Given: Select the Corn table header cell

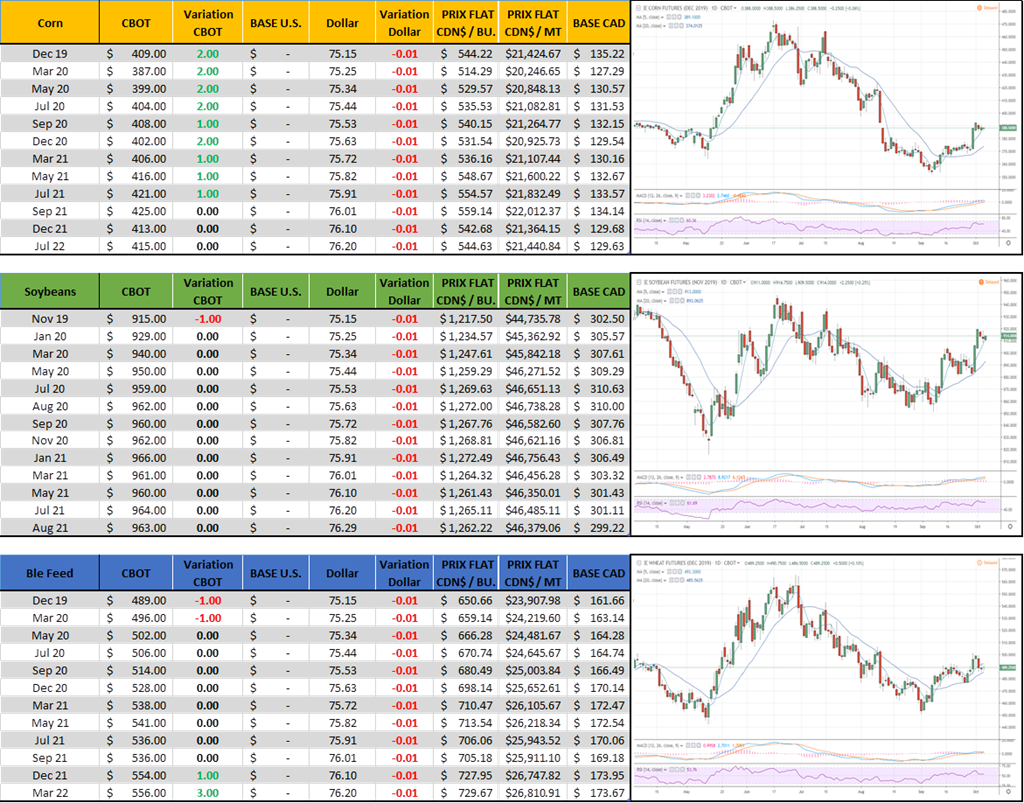Looking at the screenshot, I should [x=50, y=22].
